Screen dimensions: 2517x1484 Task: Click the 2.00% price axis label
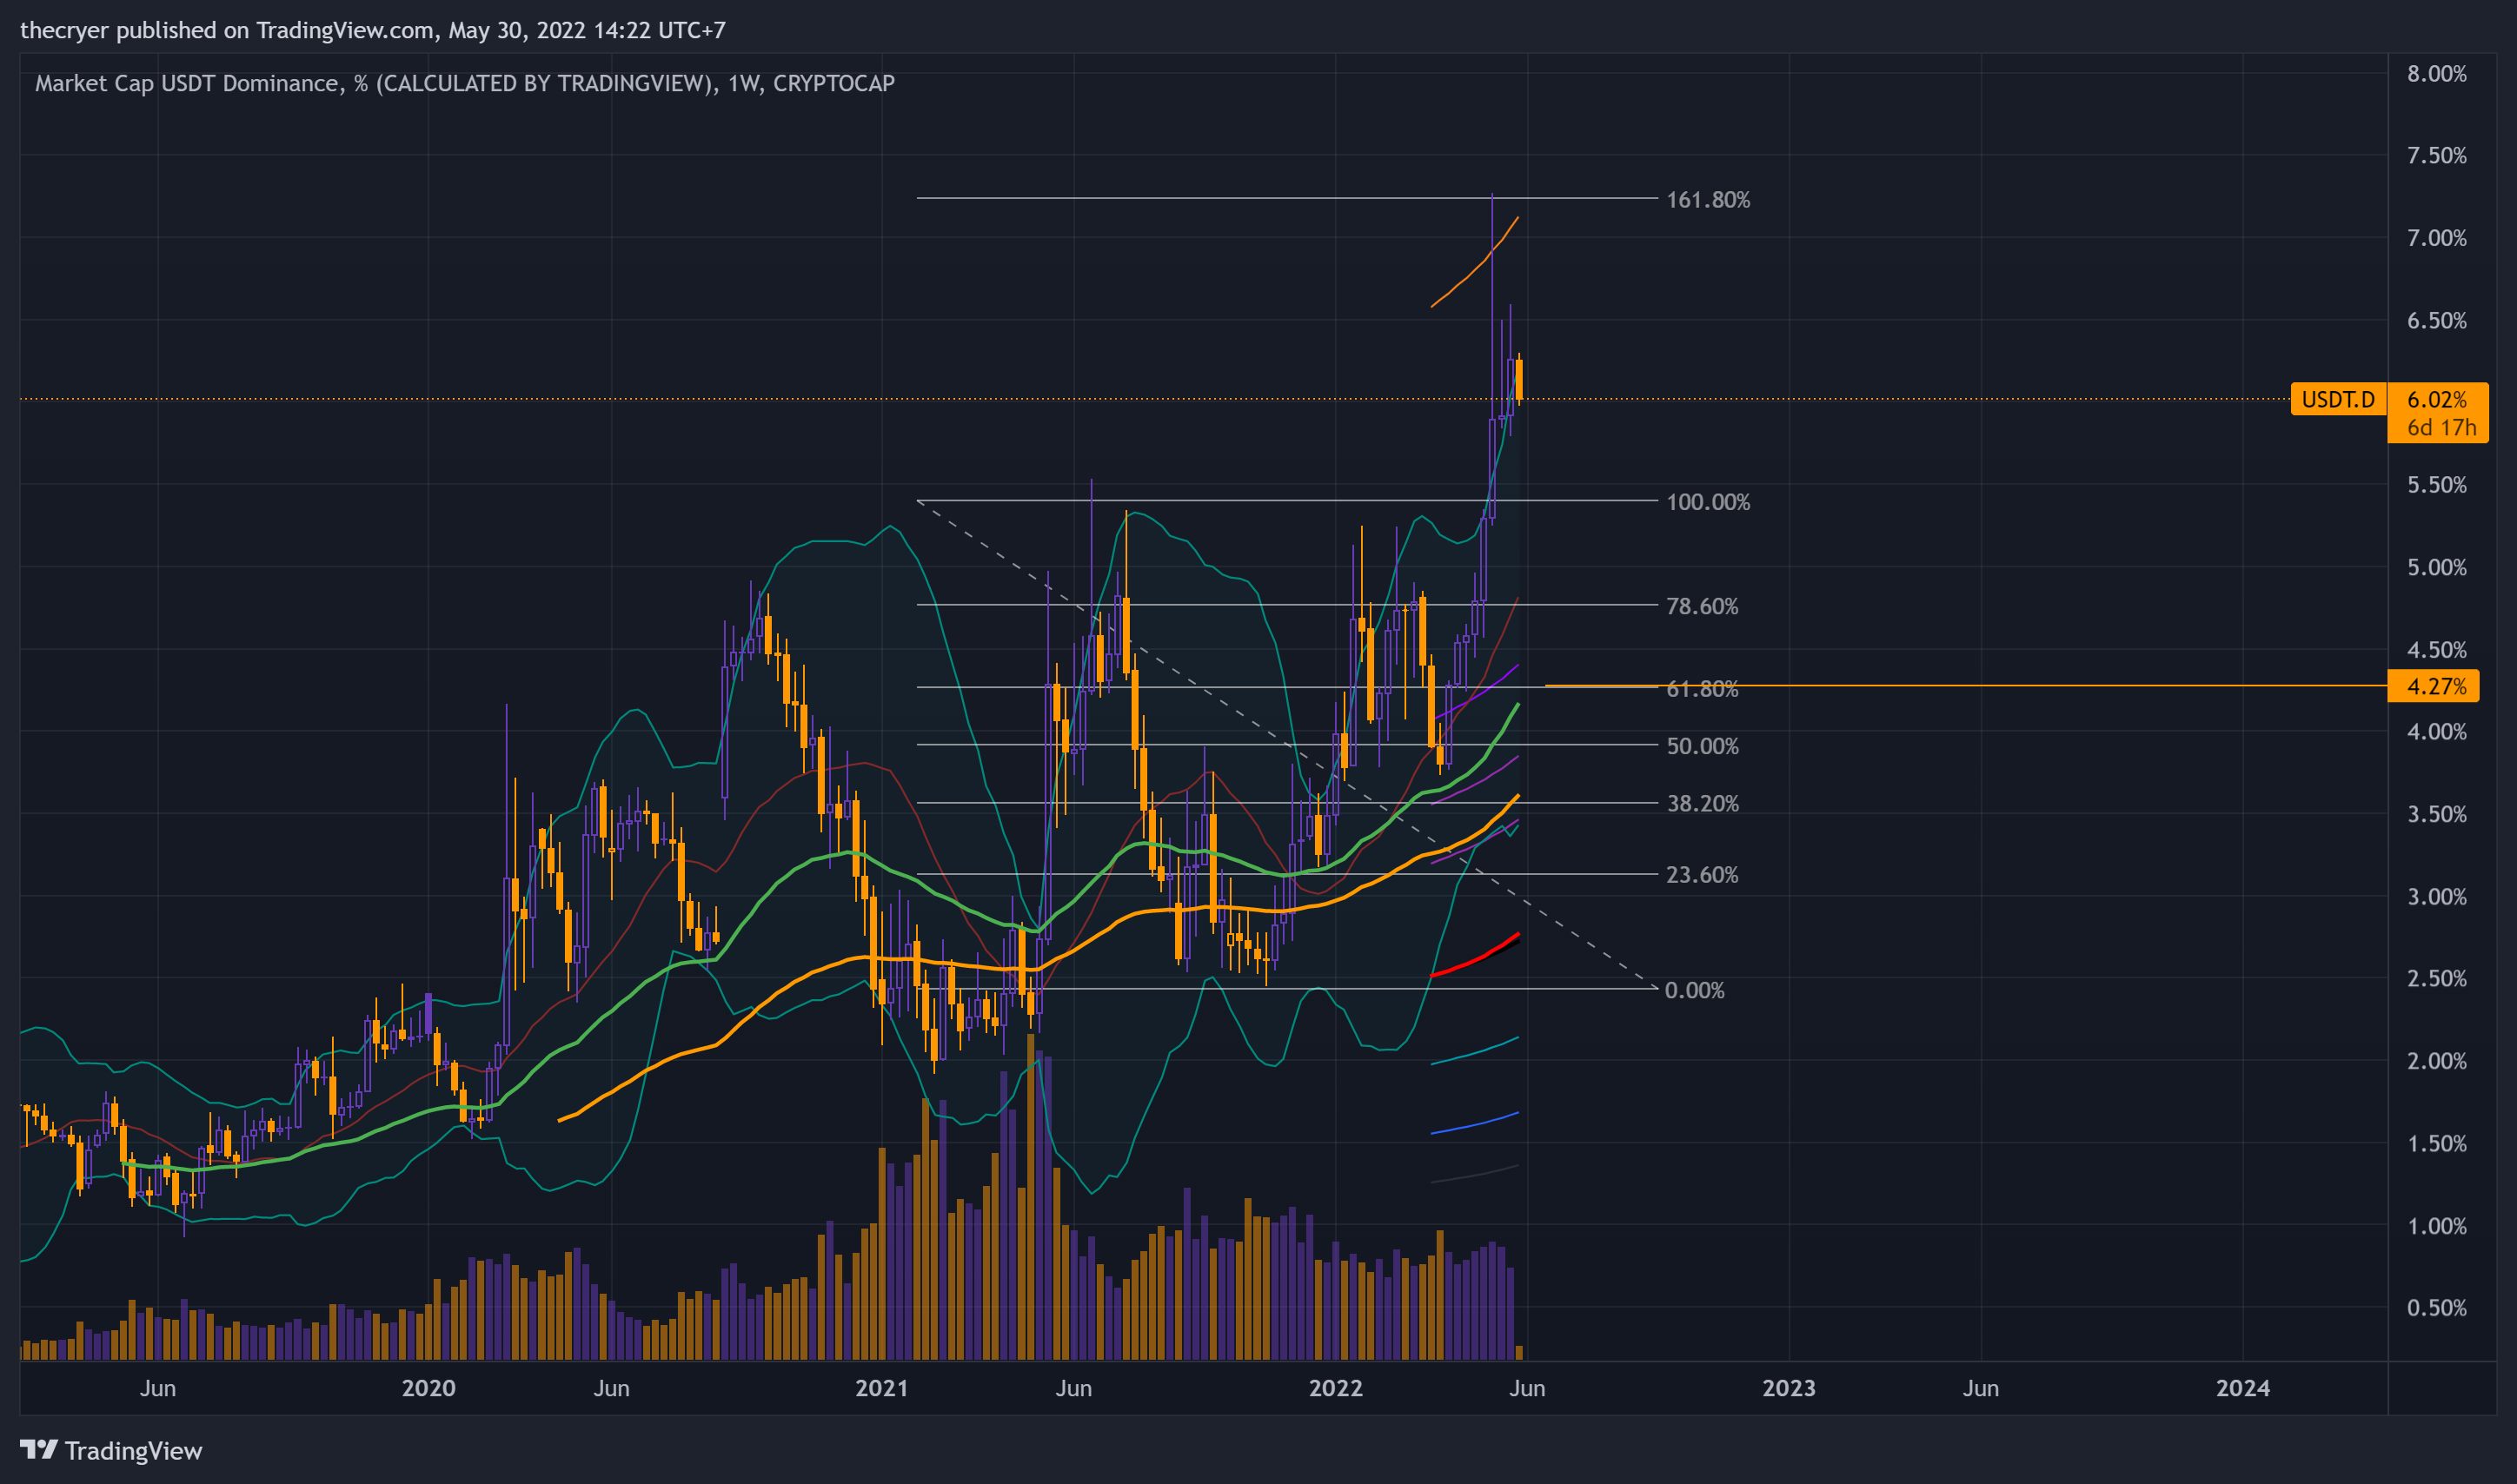point(2436,1061)
